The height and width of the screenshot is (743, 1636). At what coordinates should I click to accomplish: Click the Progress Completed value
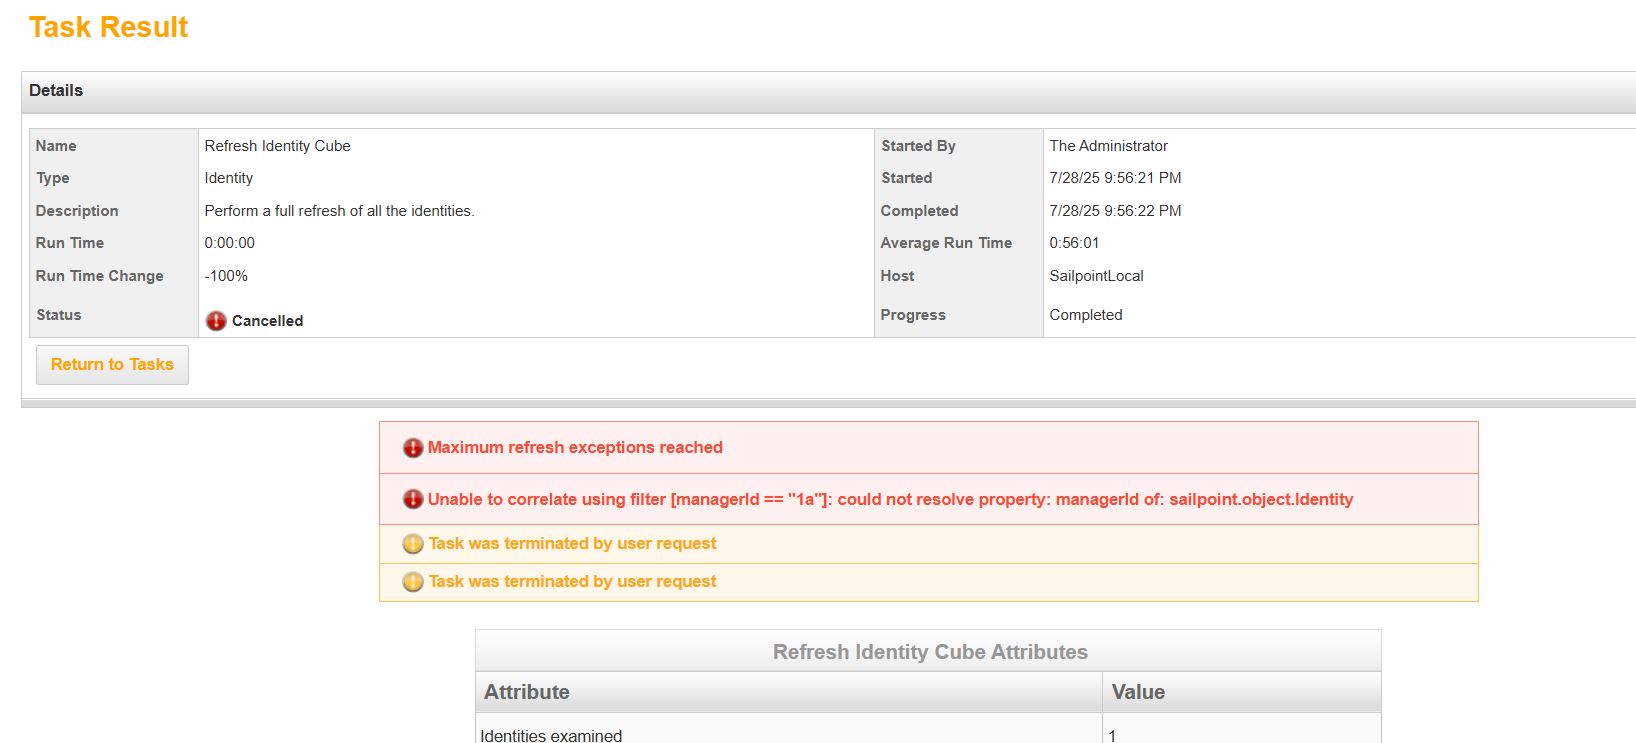point(1086,314)
